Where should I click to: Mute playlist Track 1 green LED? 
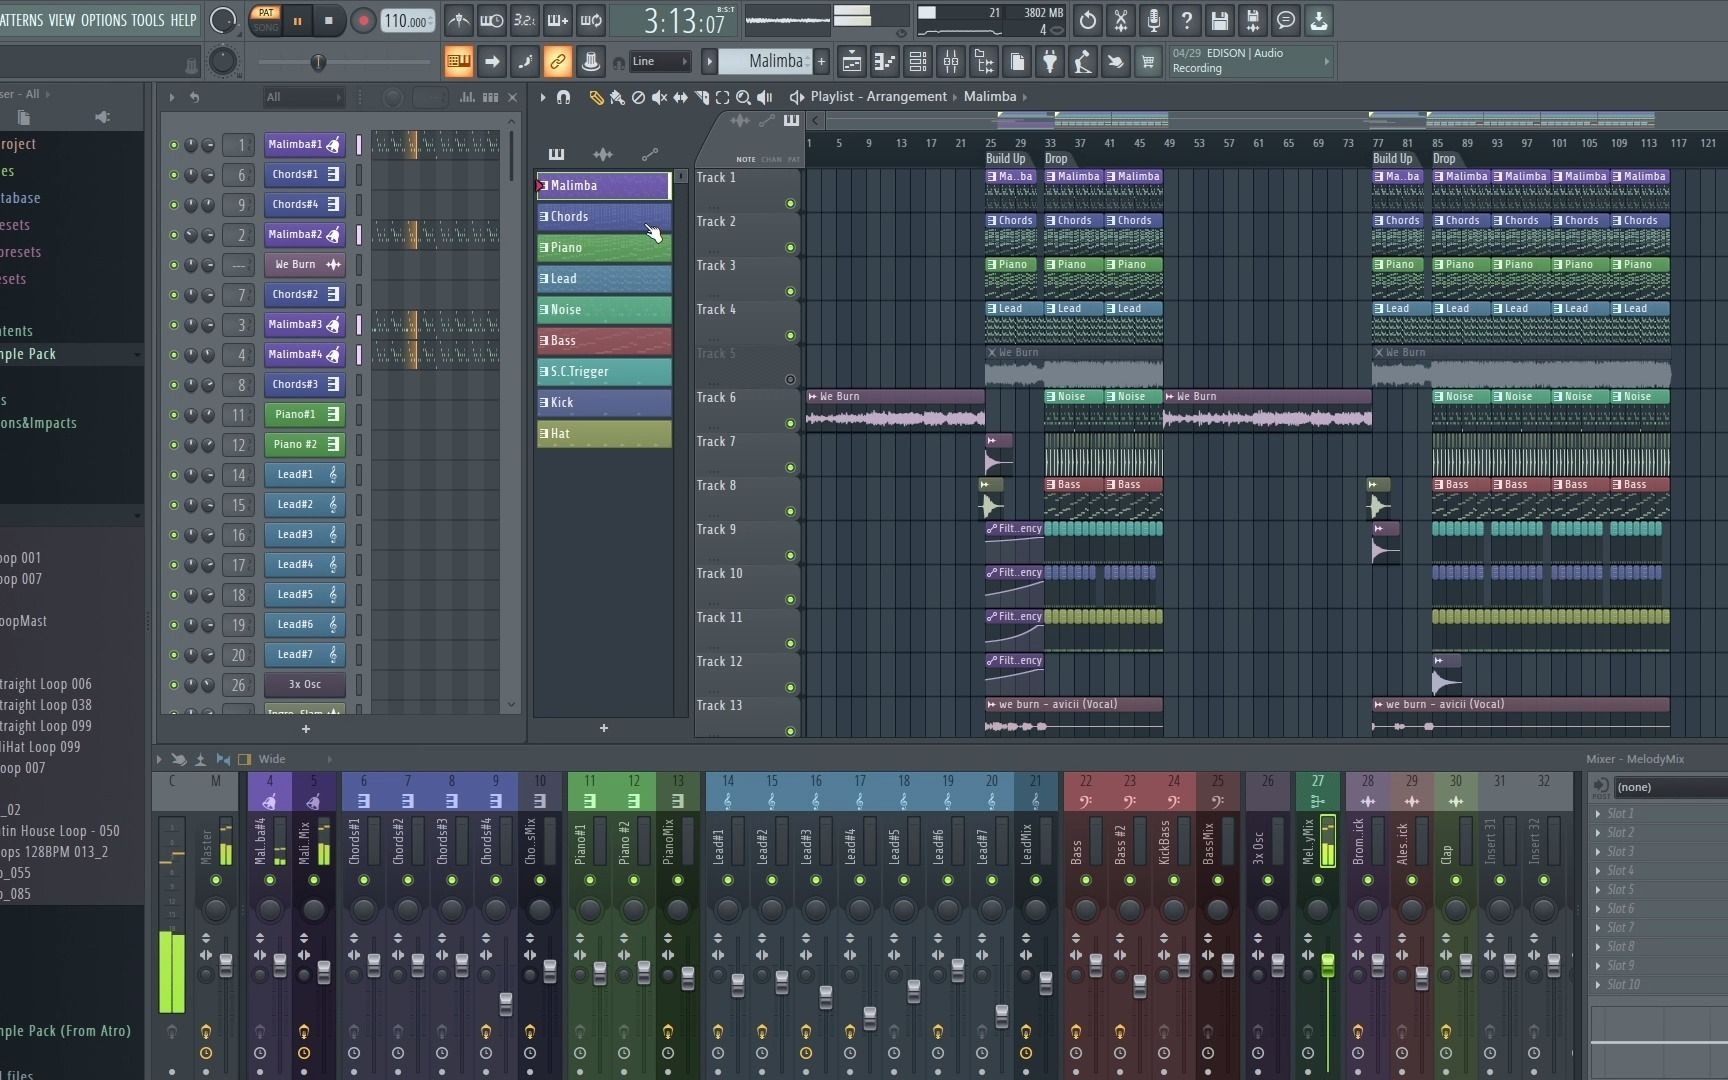tap(790, 204)
